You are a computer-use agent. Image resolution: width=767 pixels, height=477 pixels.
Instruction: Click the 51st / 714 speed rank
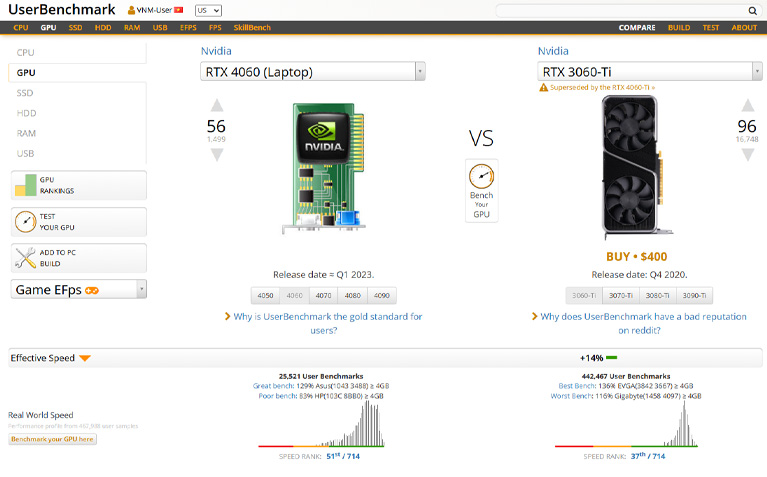point(343,456)
